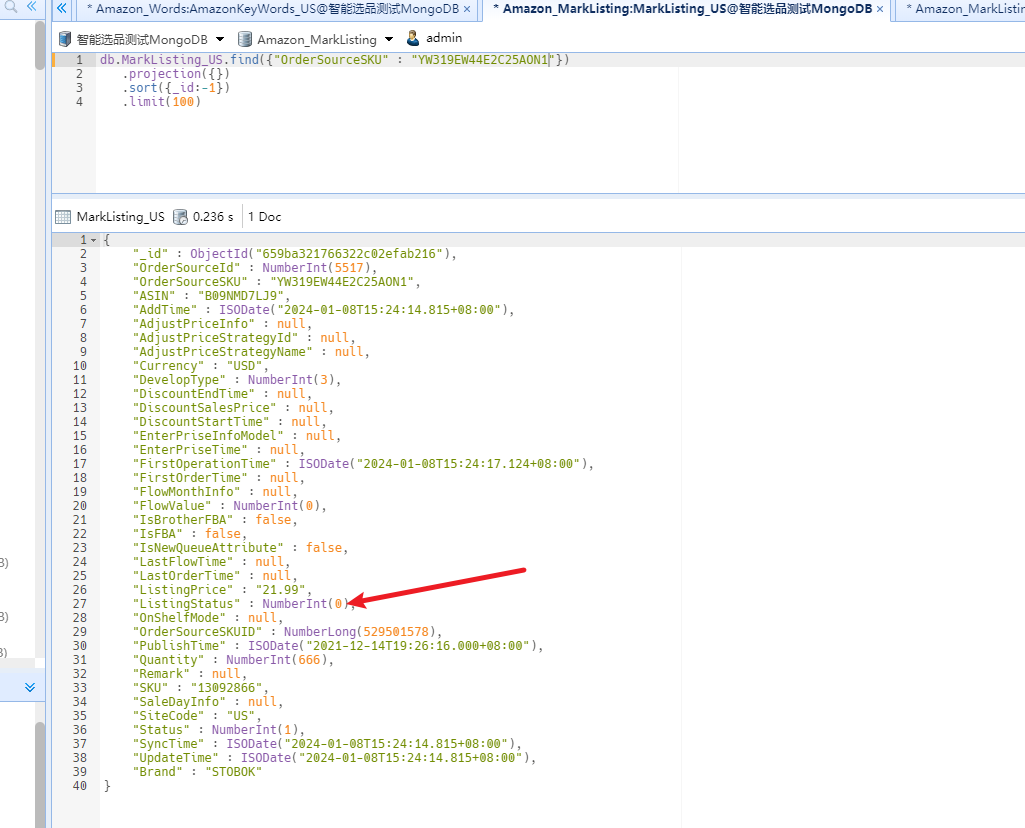The height and width of the screenshot is (828, 1025).
Task: Click the "0.236 s" query time text
Action: pyautogui.click(x=213, y=217)
